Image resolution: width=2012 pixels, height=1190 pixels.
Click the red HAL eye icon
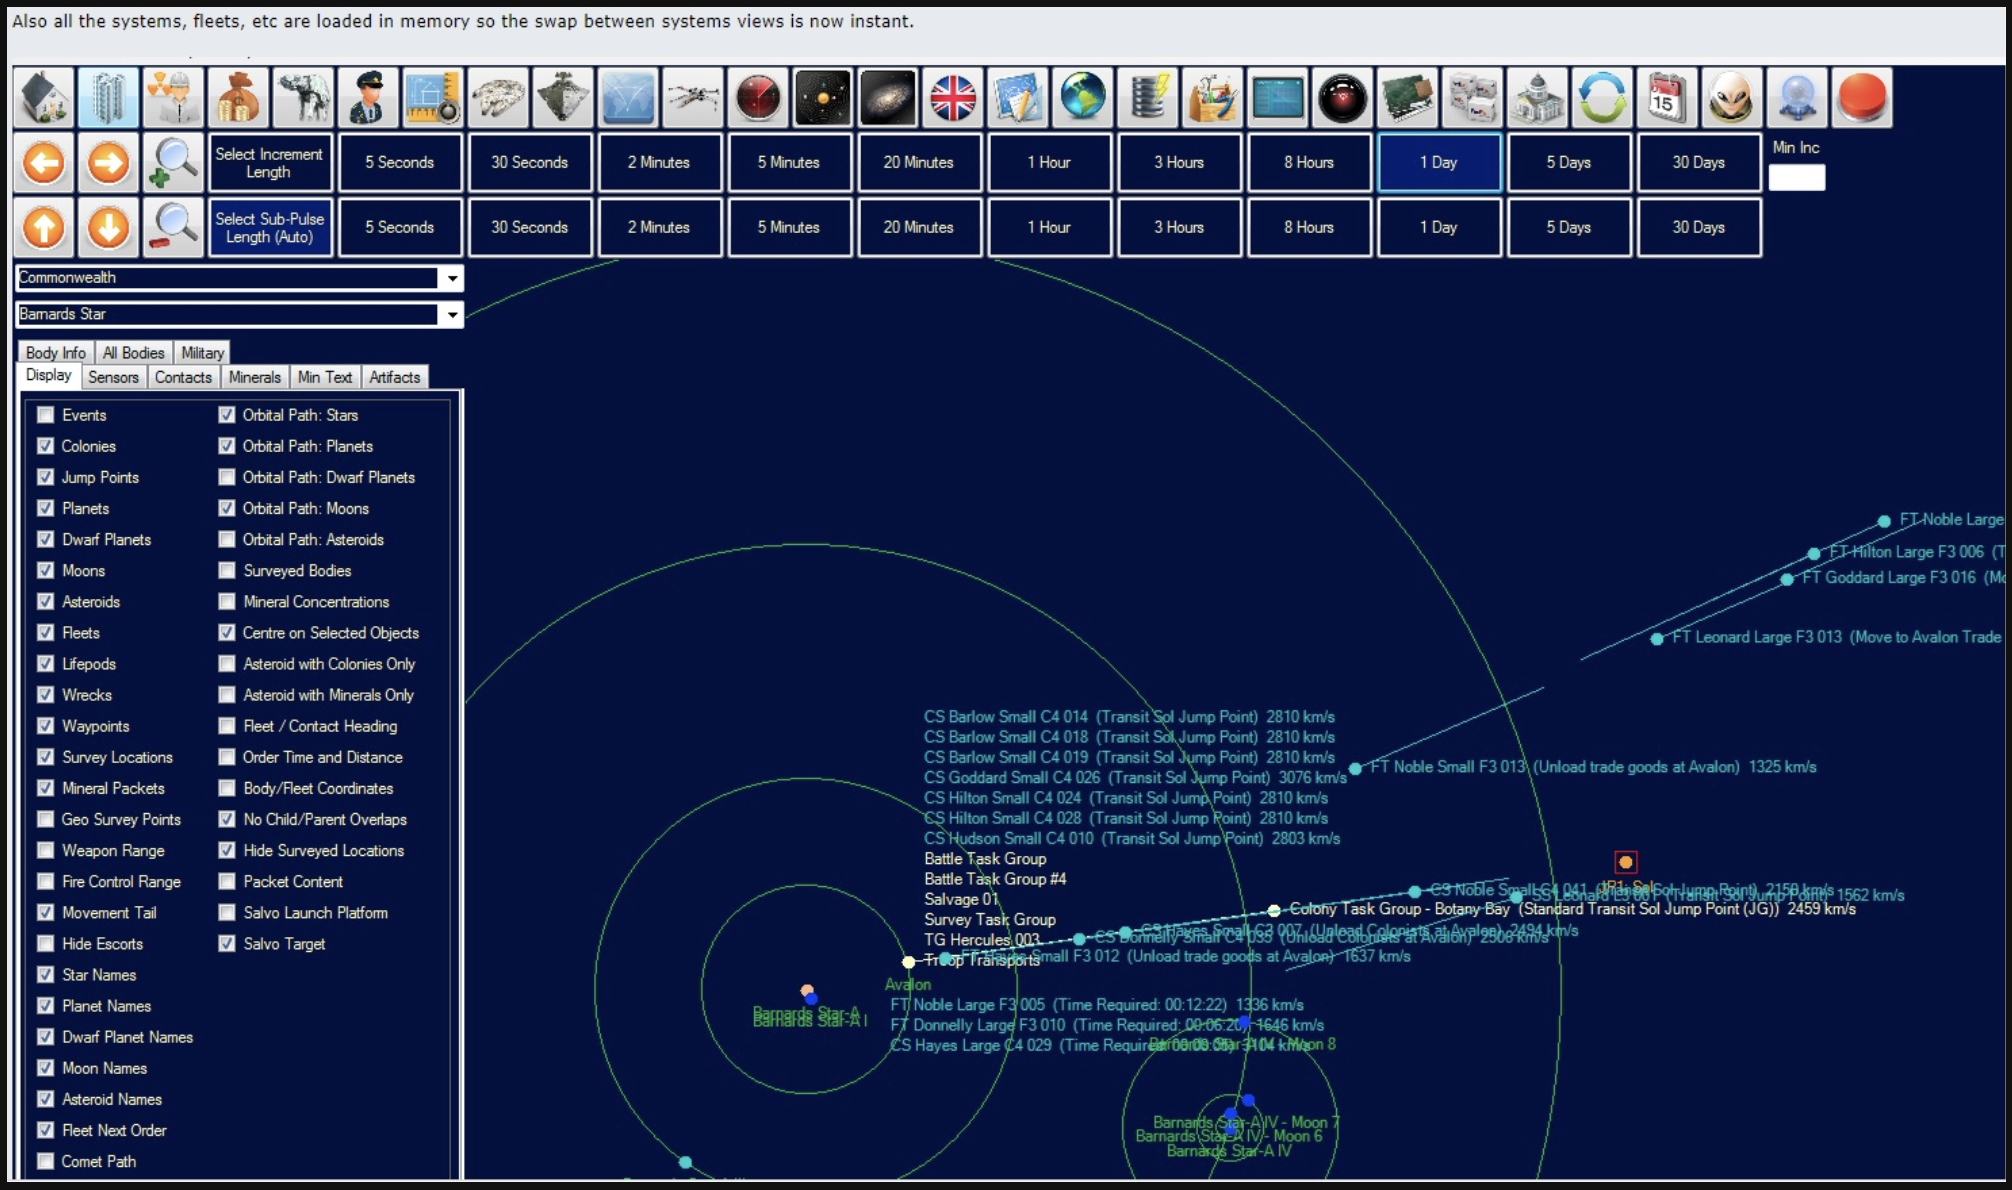click(x=1342, y=98)
